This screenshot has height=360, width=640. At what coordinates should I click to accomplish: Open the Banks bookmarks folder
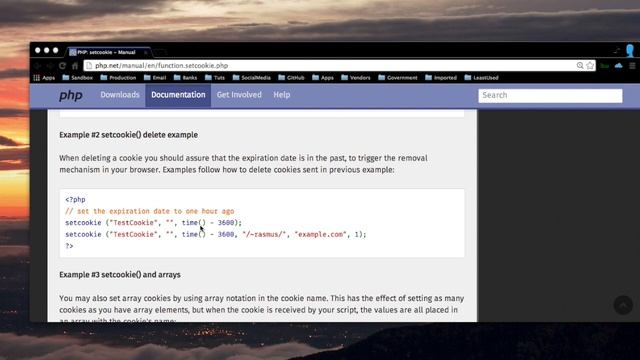click(185, 78)
